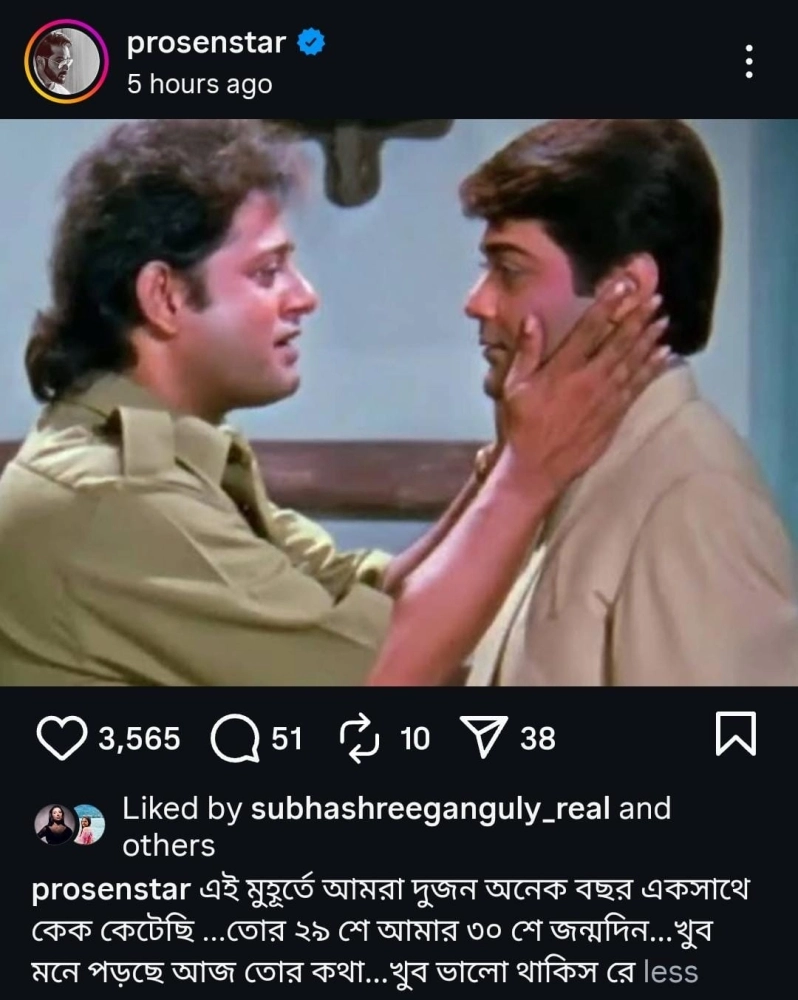Tap the blue verified badge
The image size is (798, 1000).
(x=311, y=42)
